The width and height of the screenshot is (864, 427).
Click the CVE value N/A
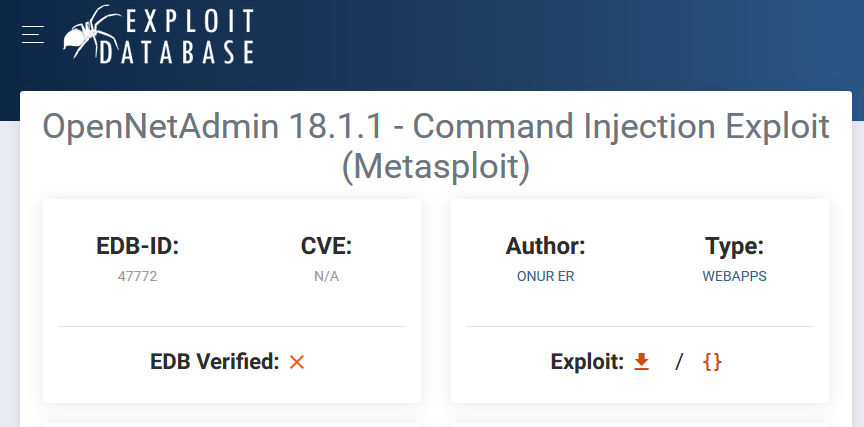click(x=326, y=277)
